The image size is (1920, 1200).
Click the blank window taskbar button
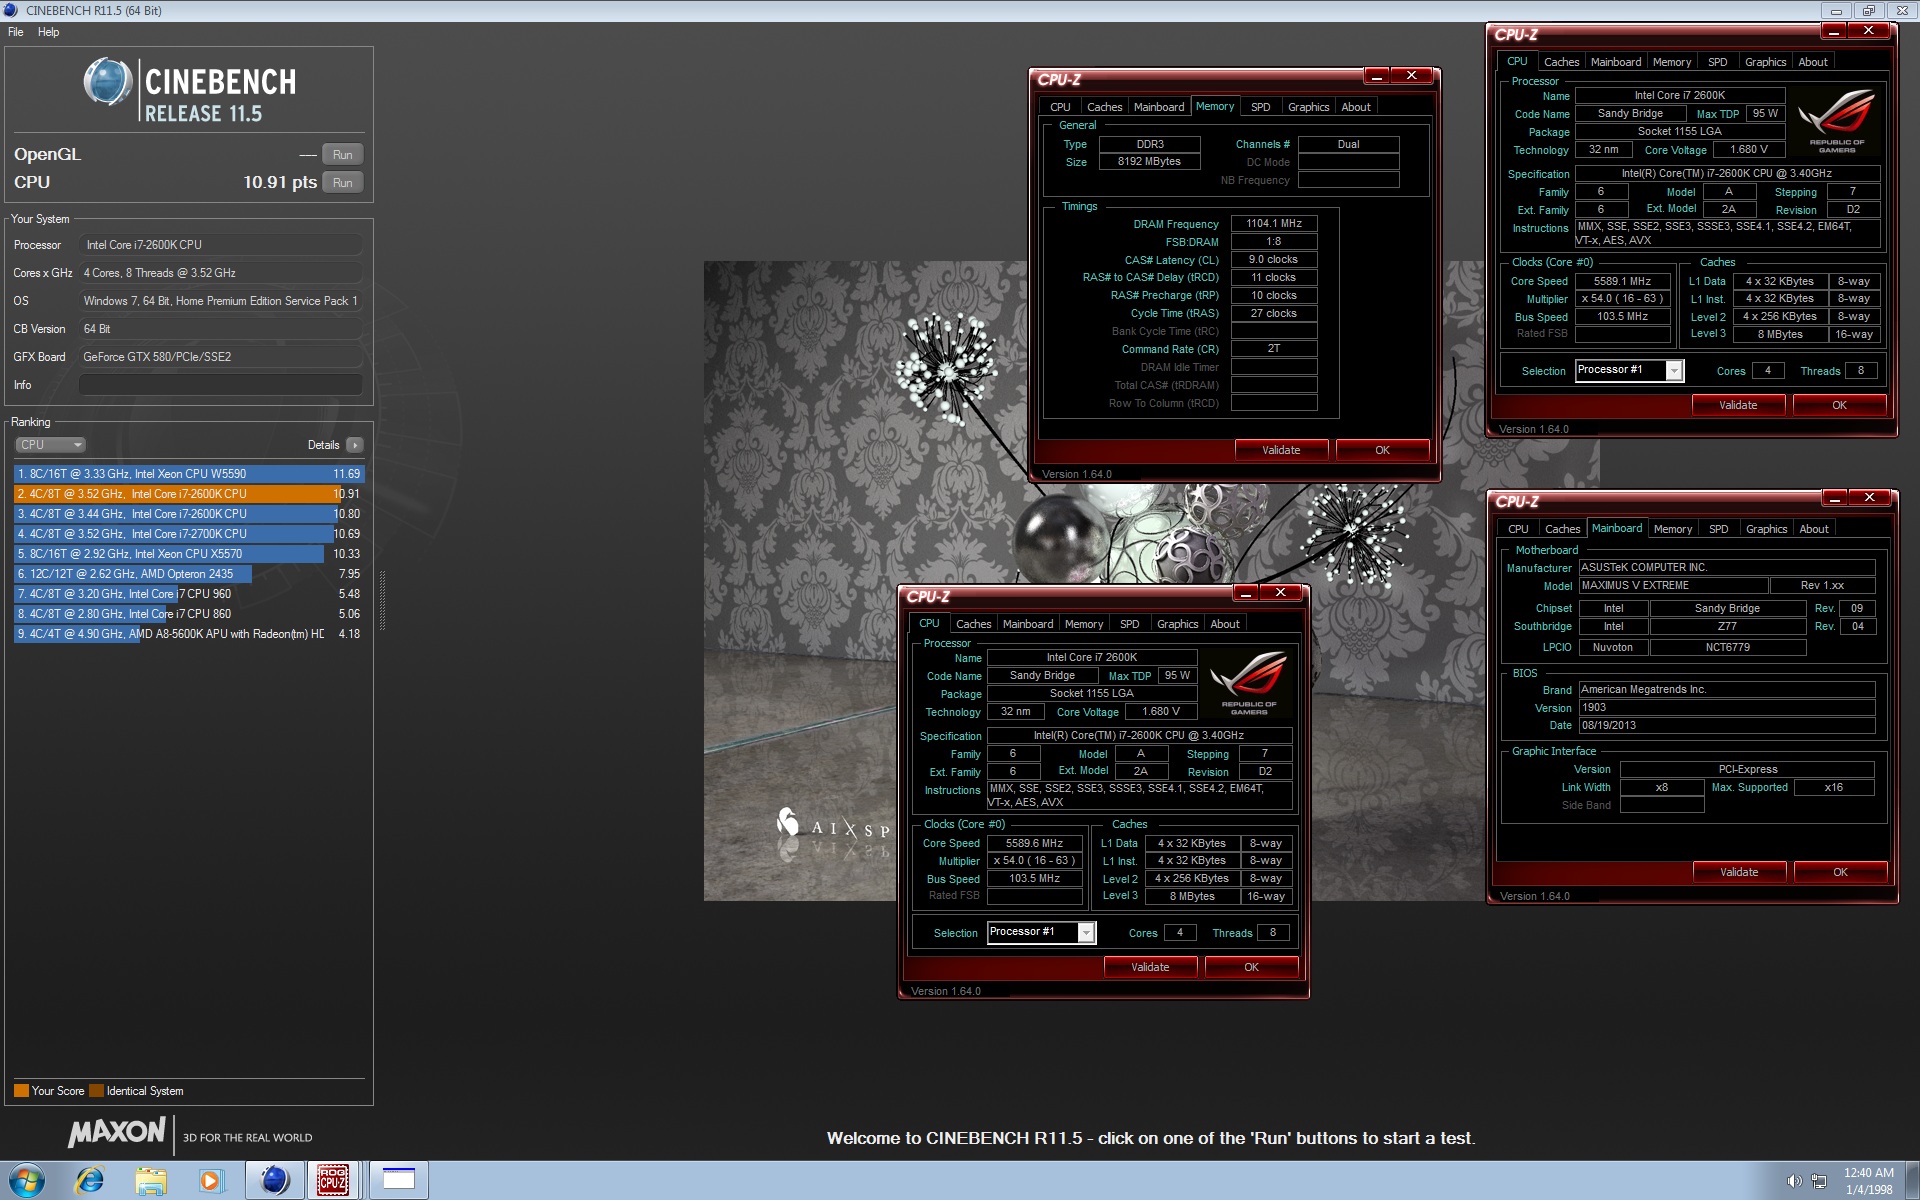[x=399, y=1181]
